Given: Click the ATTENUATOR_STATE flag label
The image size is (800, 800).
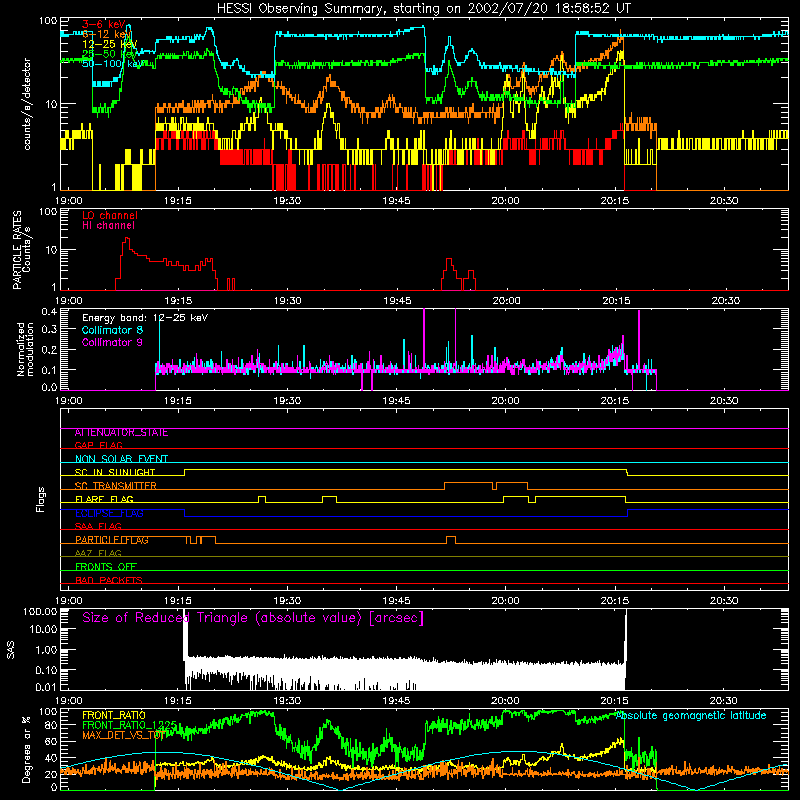Looking at the screenshot, I should coord(121,433).
